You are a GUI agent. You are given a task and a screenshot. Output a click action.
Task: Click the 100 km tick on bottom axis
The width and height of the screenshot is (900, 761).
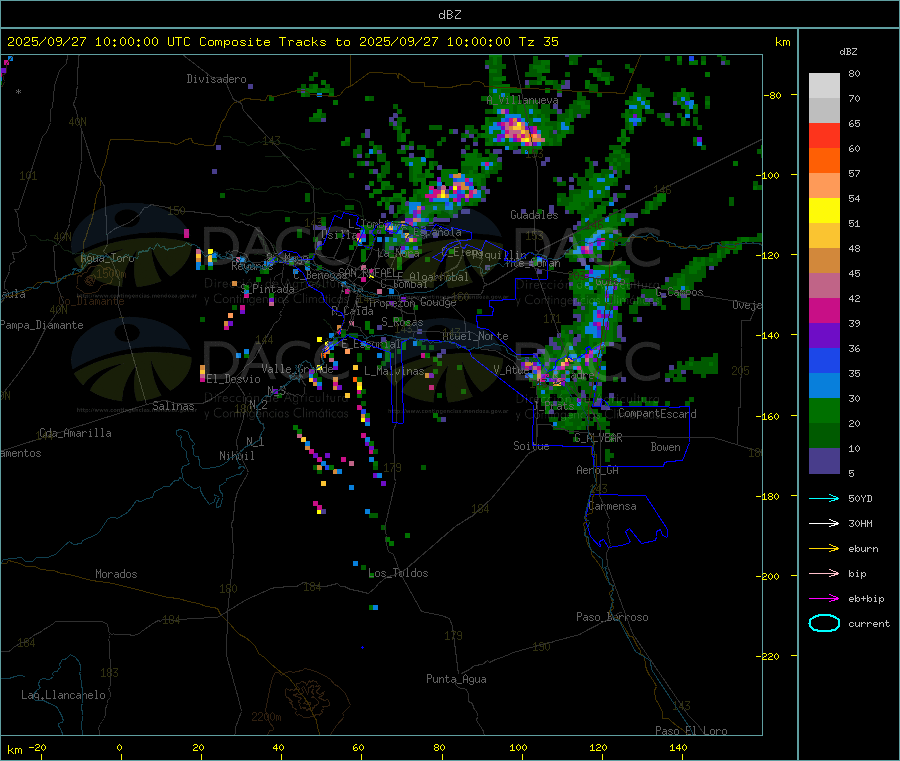click(x=518, y=747)
